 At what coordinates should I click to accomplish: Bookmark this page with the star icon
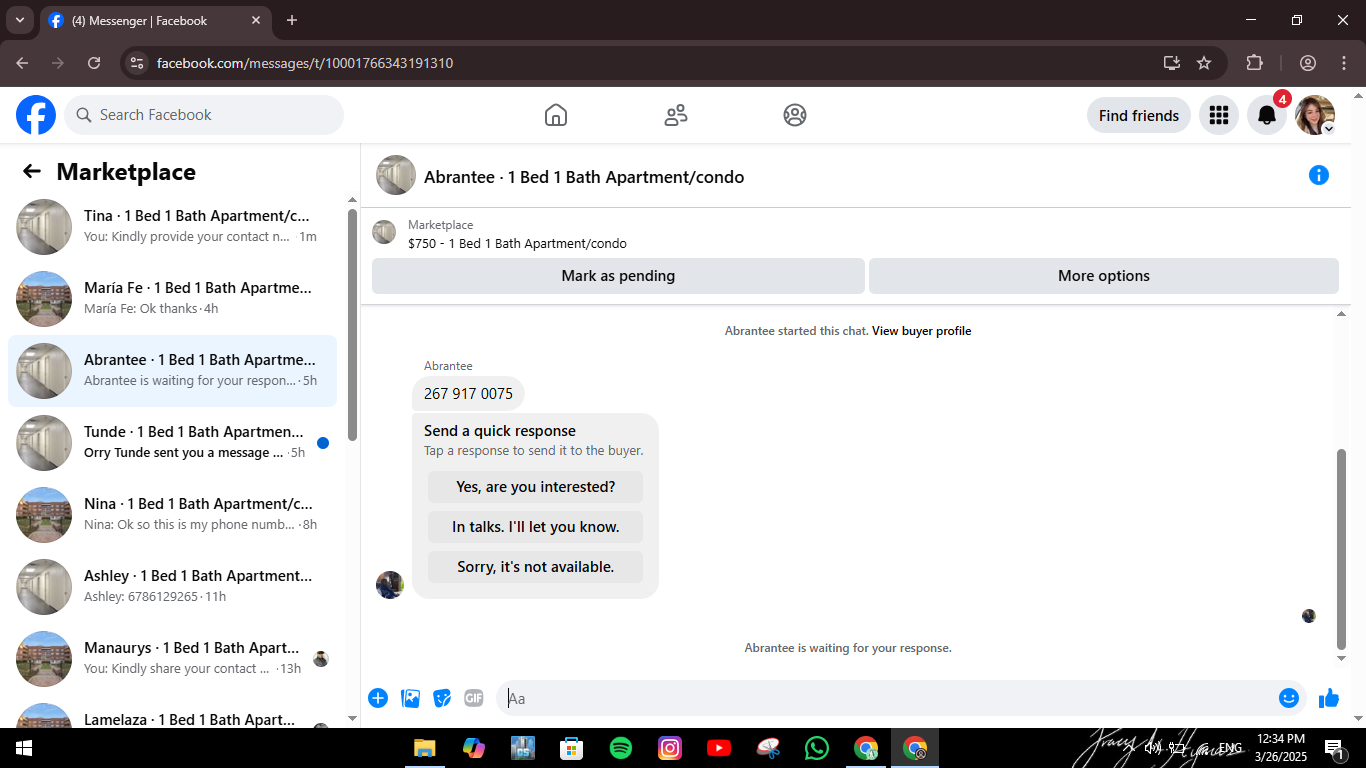pyautogui.click(x=1204, y=63)
